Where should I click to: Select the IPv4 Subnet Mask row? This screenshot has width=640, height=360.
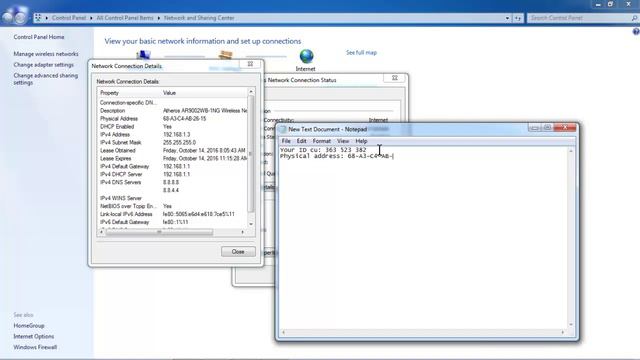[173, 142]
